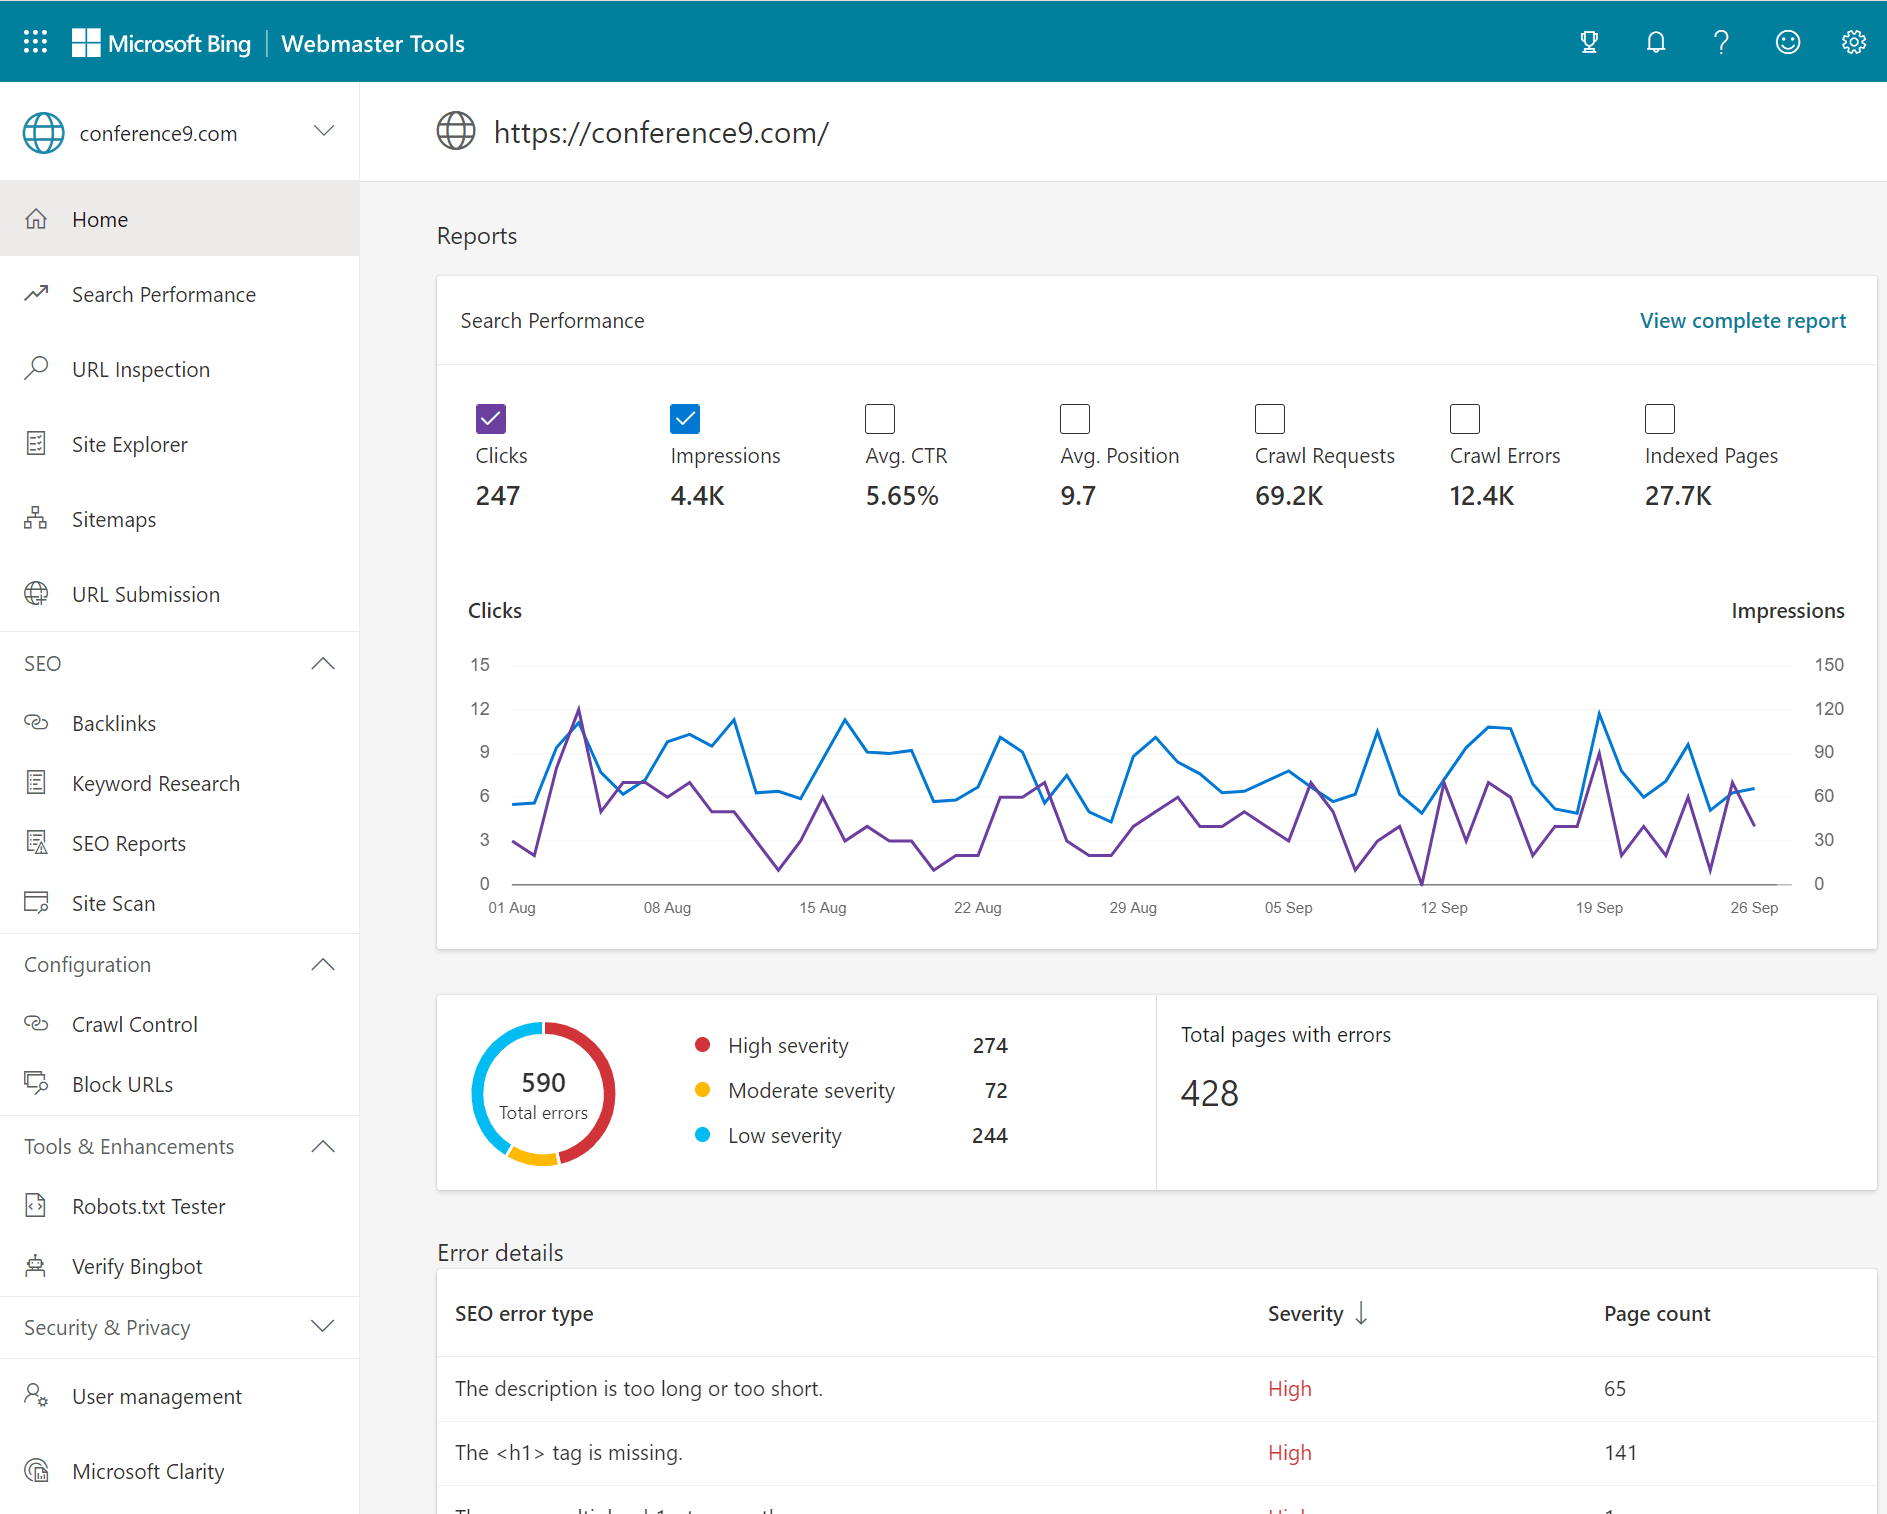Open Microsoft Clarity from the sidebar

pos(148,1470)
